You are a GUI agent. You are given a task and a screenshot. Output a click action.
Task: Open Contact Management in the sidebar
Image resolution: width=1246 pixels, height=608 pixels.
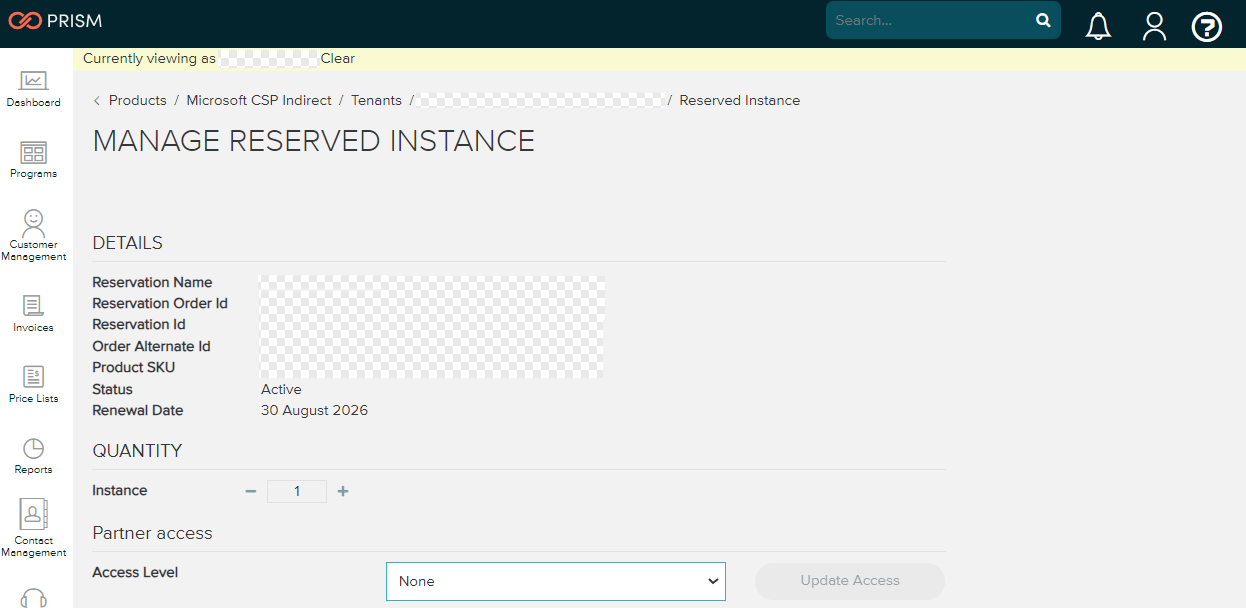coord(33,526)
